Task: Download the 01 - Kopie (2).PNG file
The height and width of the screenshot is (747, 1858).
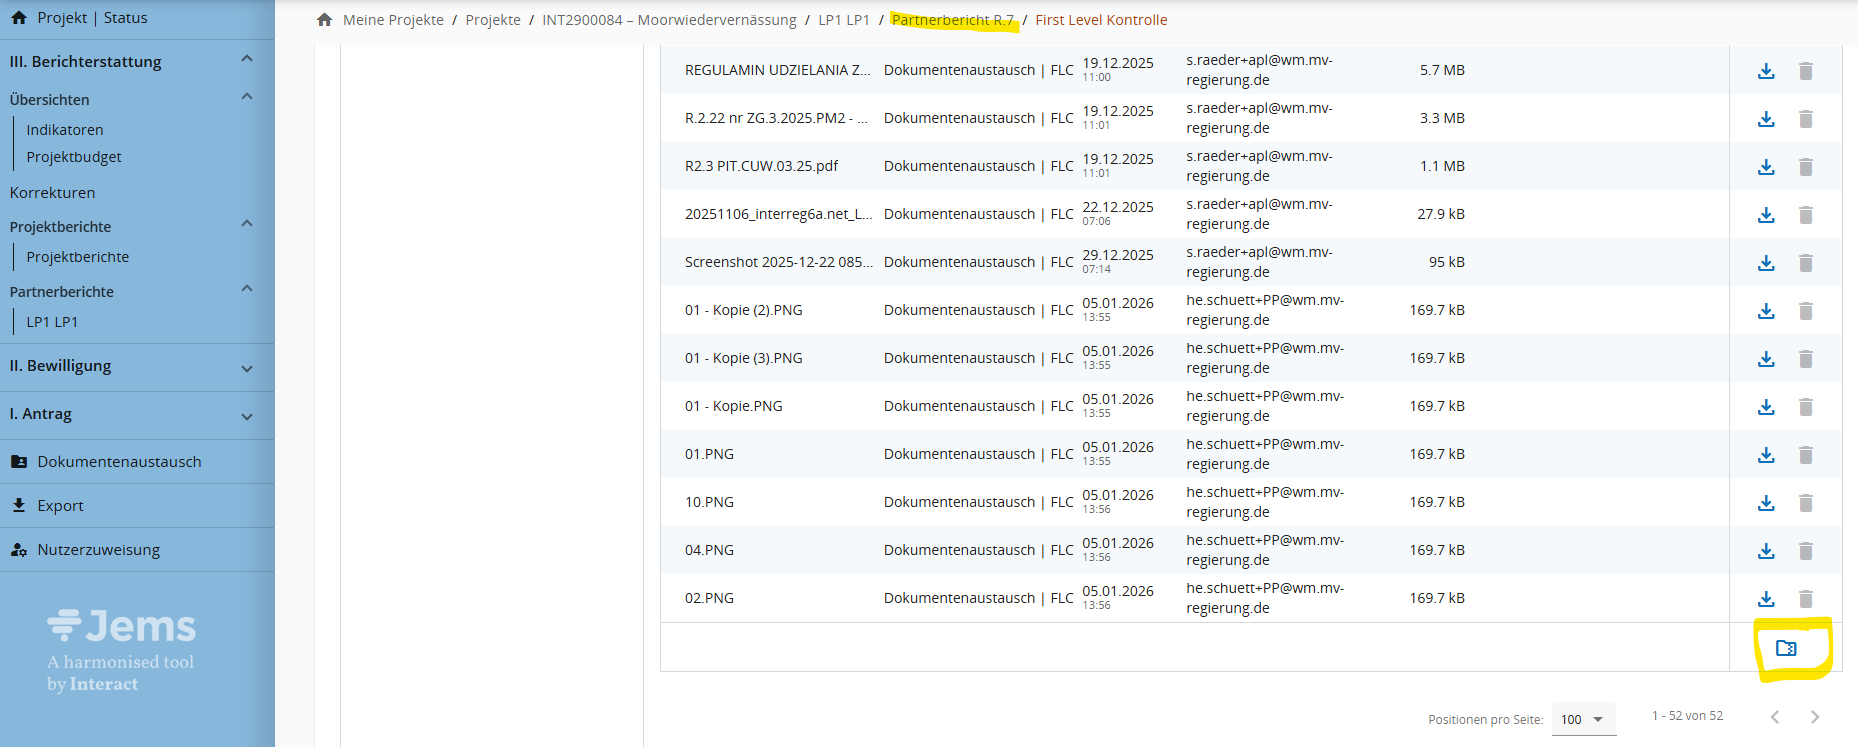Action: (1766, 311)
